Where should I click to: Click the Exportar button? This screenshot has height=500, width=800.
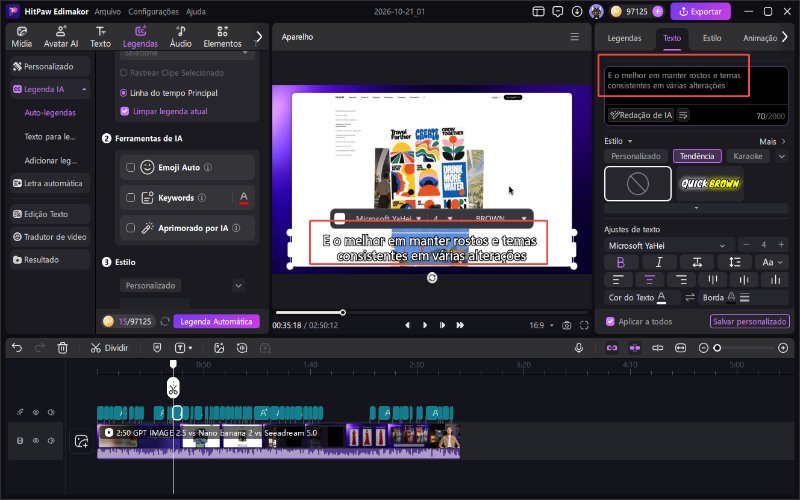[700, 11]
